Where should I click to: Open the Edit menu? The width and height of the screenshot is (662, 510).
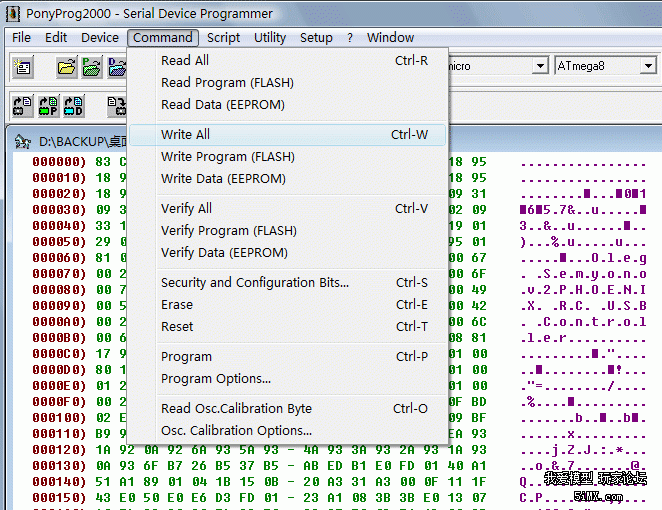point(56,38)
